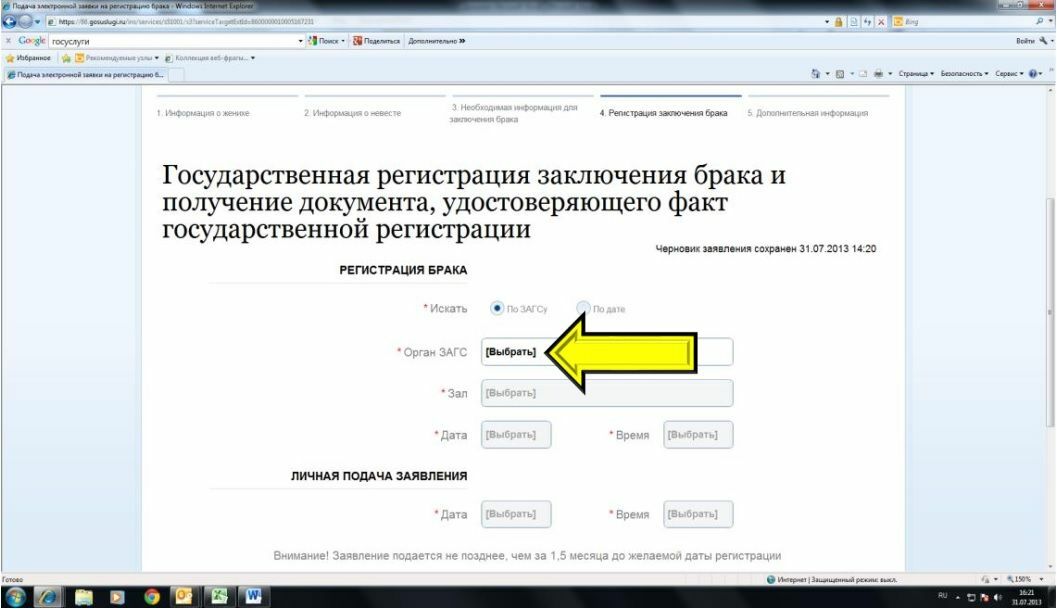This screenshot has height=609, width=1057.
Task: Open Excel from the taskbar
Action: 218,597
